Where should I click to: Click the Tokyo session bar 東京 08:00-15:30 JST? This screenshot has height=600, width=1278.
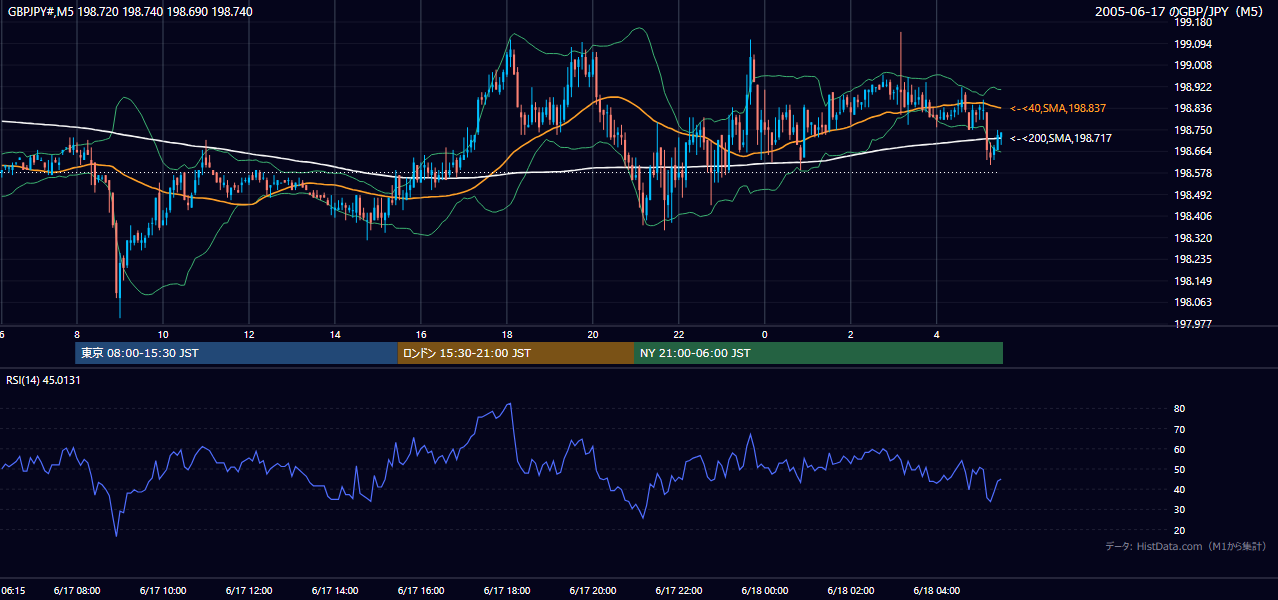[237, 353]
